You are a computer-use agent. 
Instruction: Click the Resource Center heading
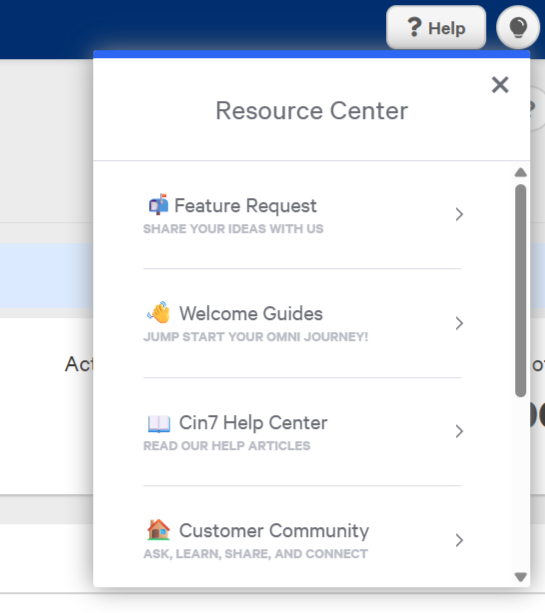coord(312,111)
